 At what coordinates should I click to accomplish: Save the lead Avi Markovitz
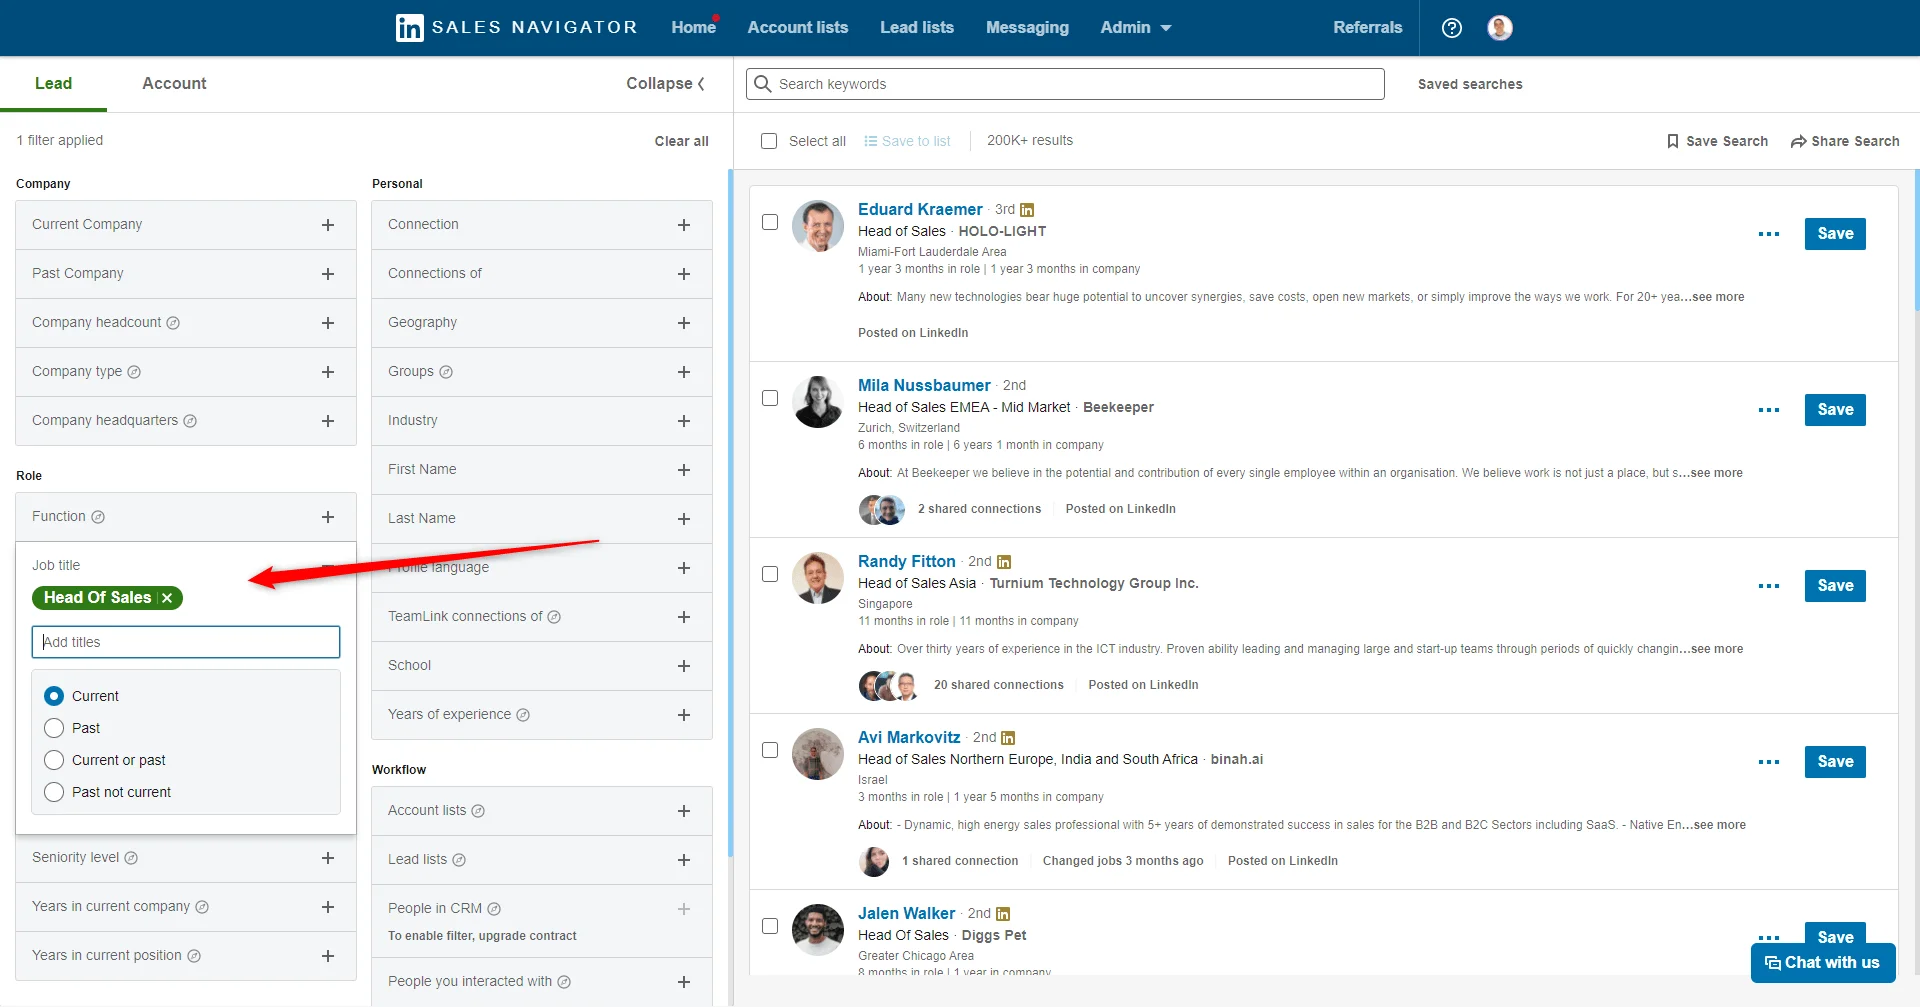click(1835, 762)
